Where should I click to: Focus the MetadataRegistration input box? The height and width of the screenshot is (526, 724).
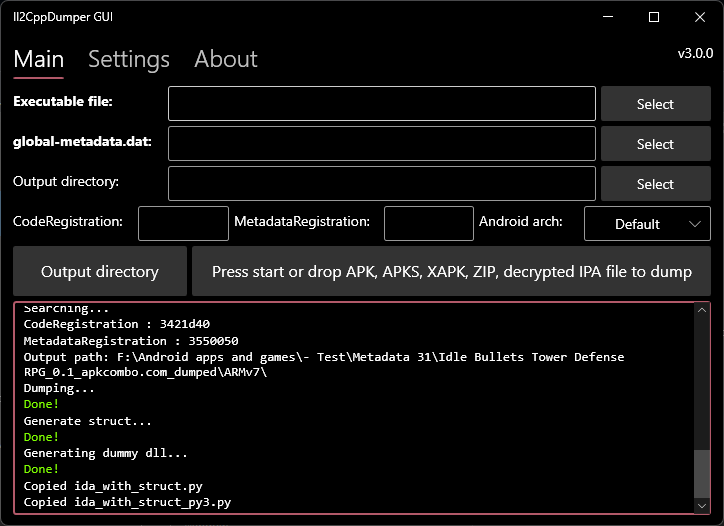(429, 224)
